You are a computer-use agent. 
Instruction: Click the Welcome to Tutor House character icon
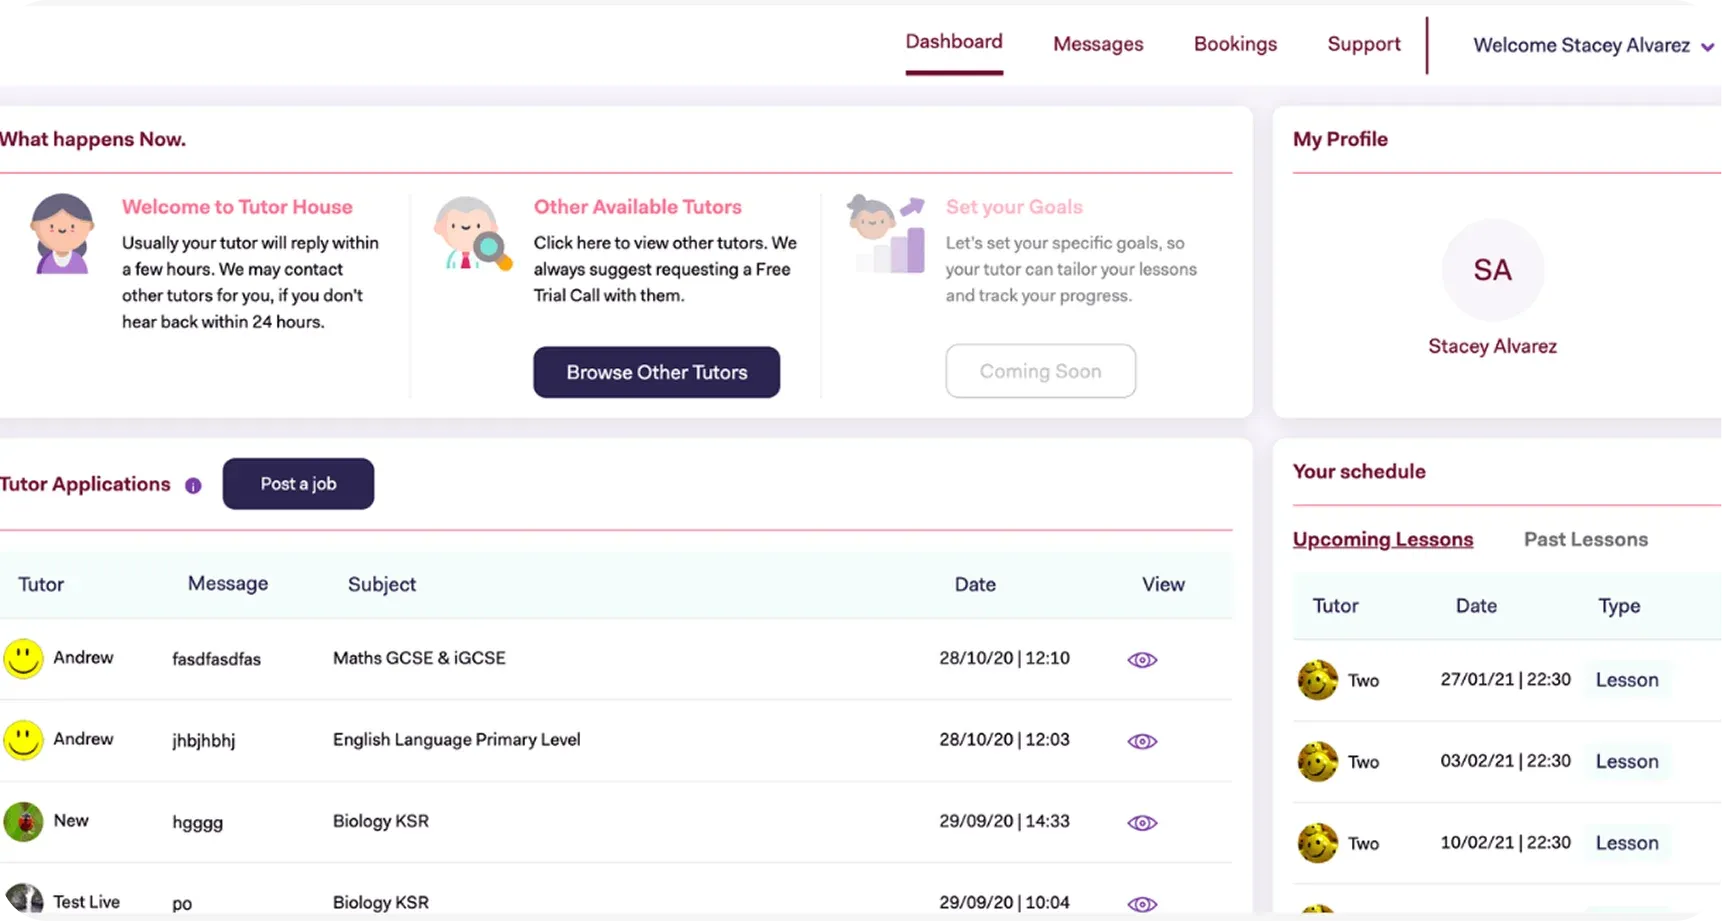click(x=62, y=234)
